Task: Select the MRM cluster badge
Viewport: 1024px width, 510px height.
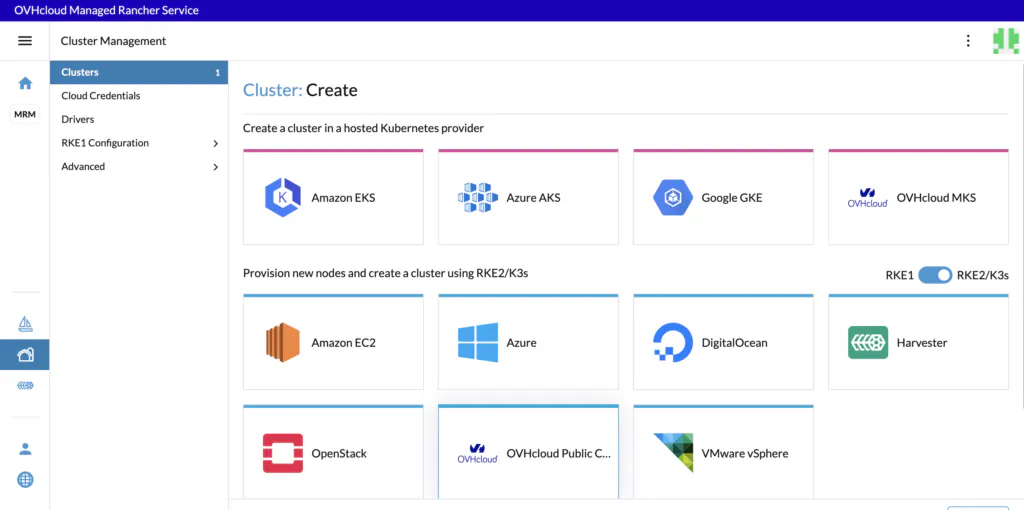Action: pyautogui.click(x=25, y=114)
